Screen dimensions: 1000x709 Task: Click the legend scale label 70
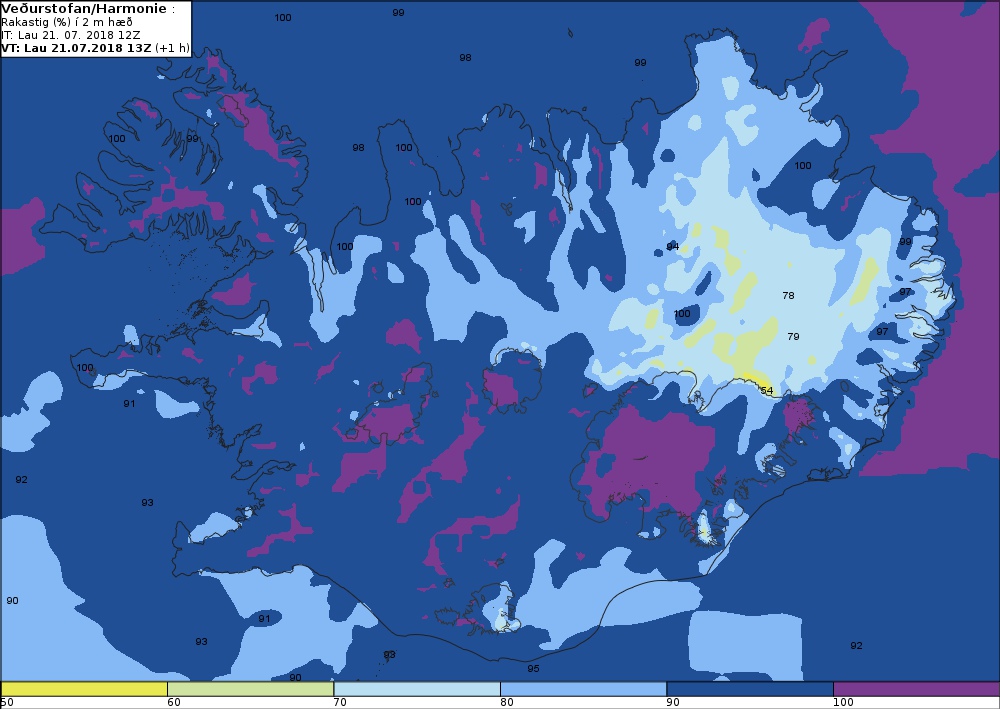(340, 702)
